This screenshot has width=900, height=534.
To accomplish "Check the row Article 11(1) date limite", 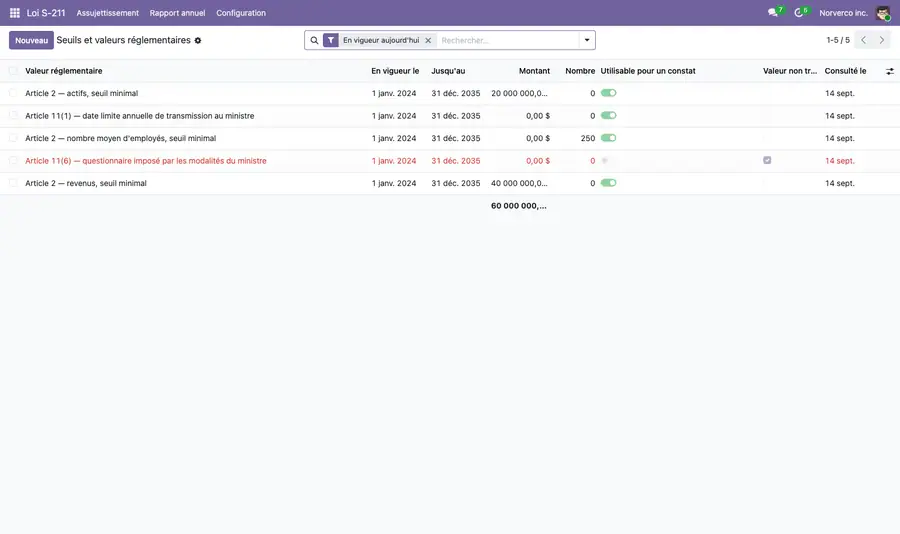I will [13, 115].
